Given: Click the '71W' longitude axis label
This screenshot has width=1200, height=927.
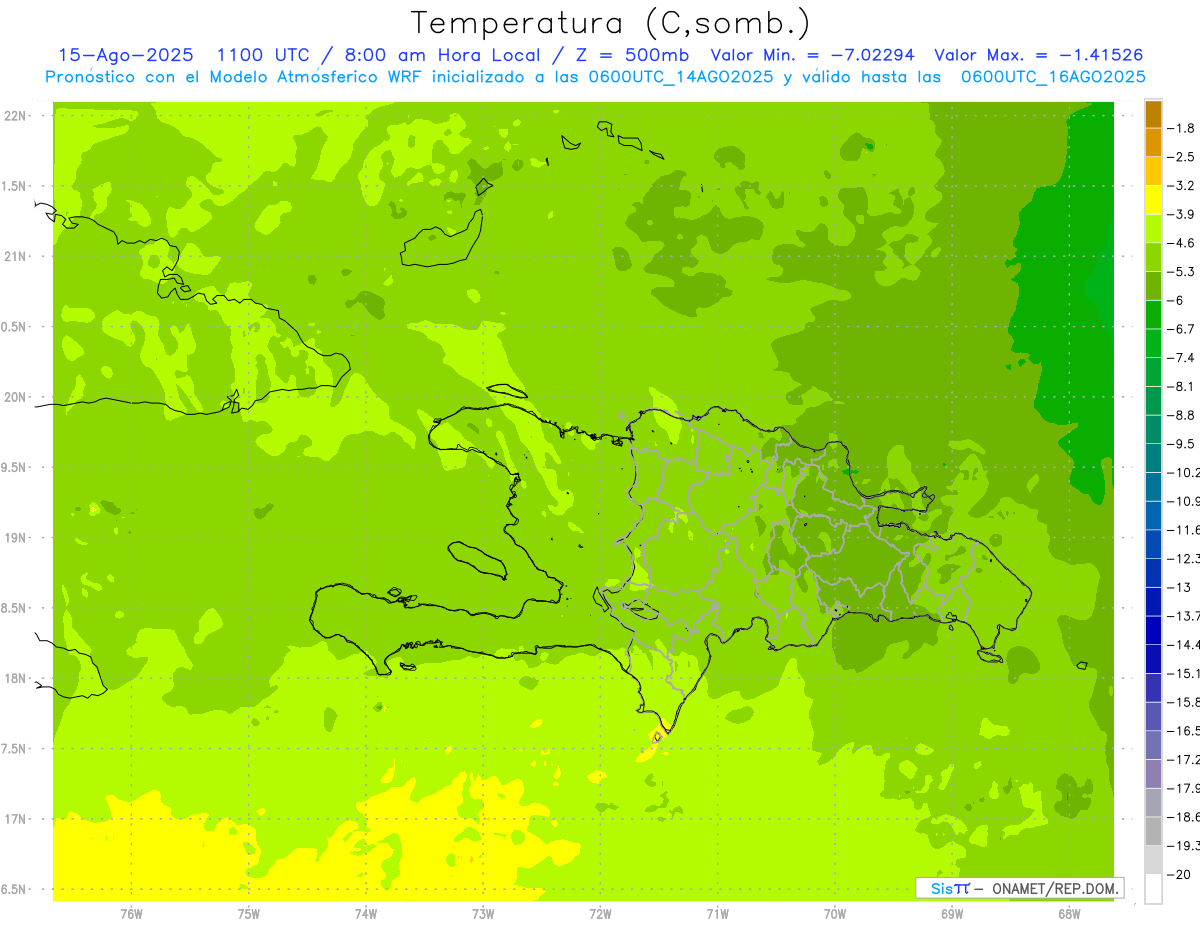Looking at the screenshot, I should click(717, 913).
